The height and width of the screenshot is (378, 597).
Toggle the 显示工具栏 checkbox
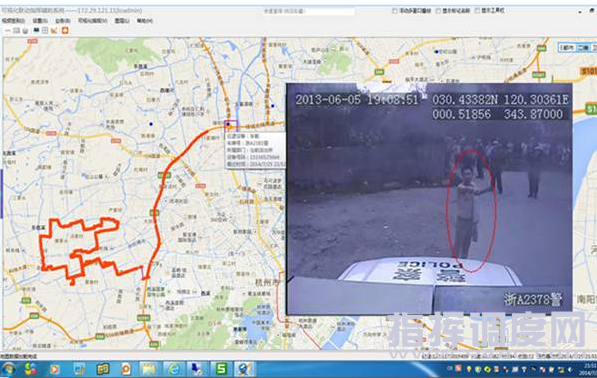click(477, 11)
